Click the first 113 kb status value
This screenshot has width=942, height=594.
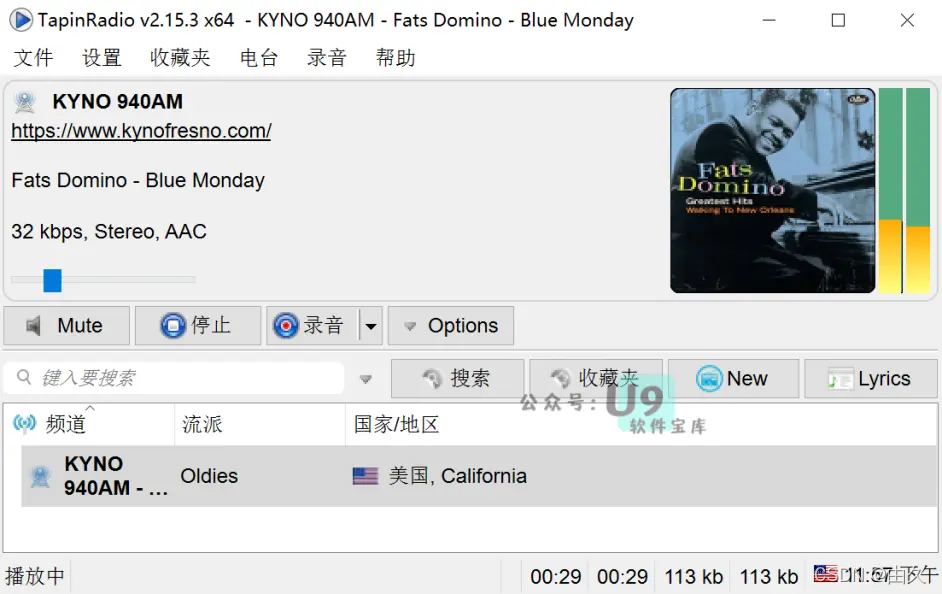coord(693,577)
